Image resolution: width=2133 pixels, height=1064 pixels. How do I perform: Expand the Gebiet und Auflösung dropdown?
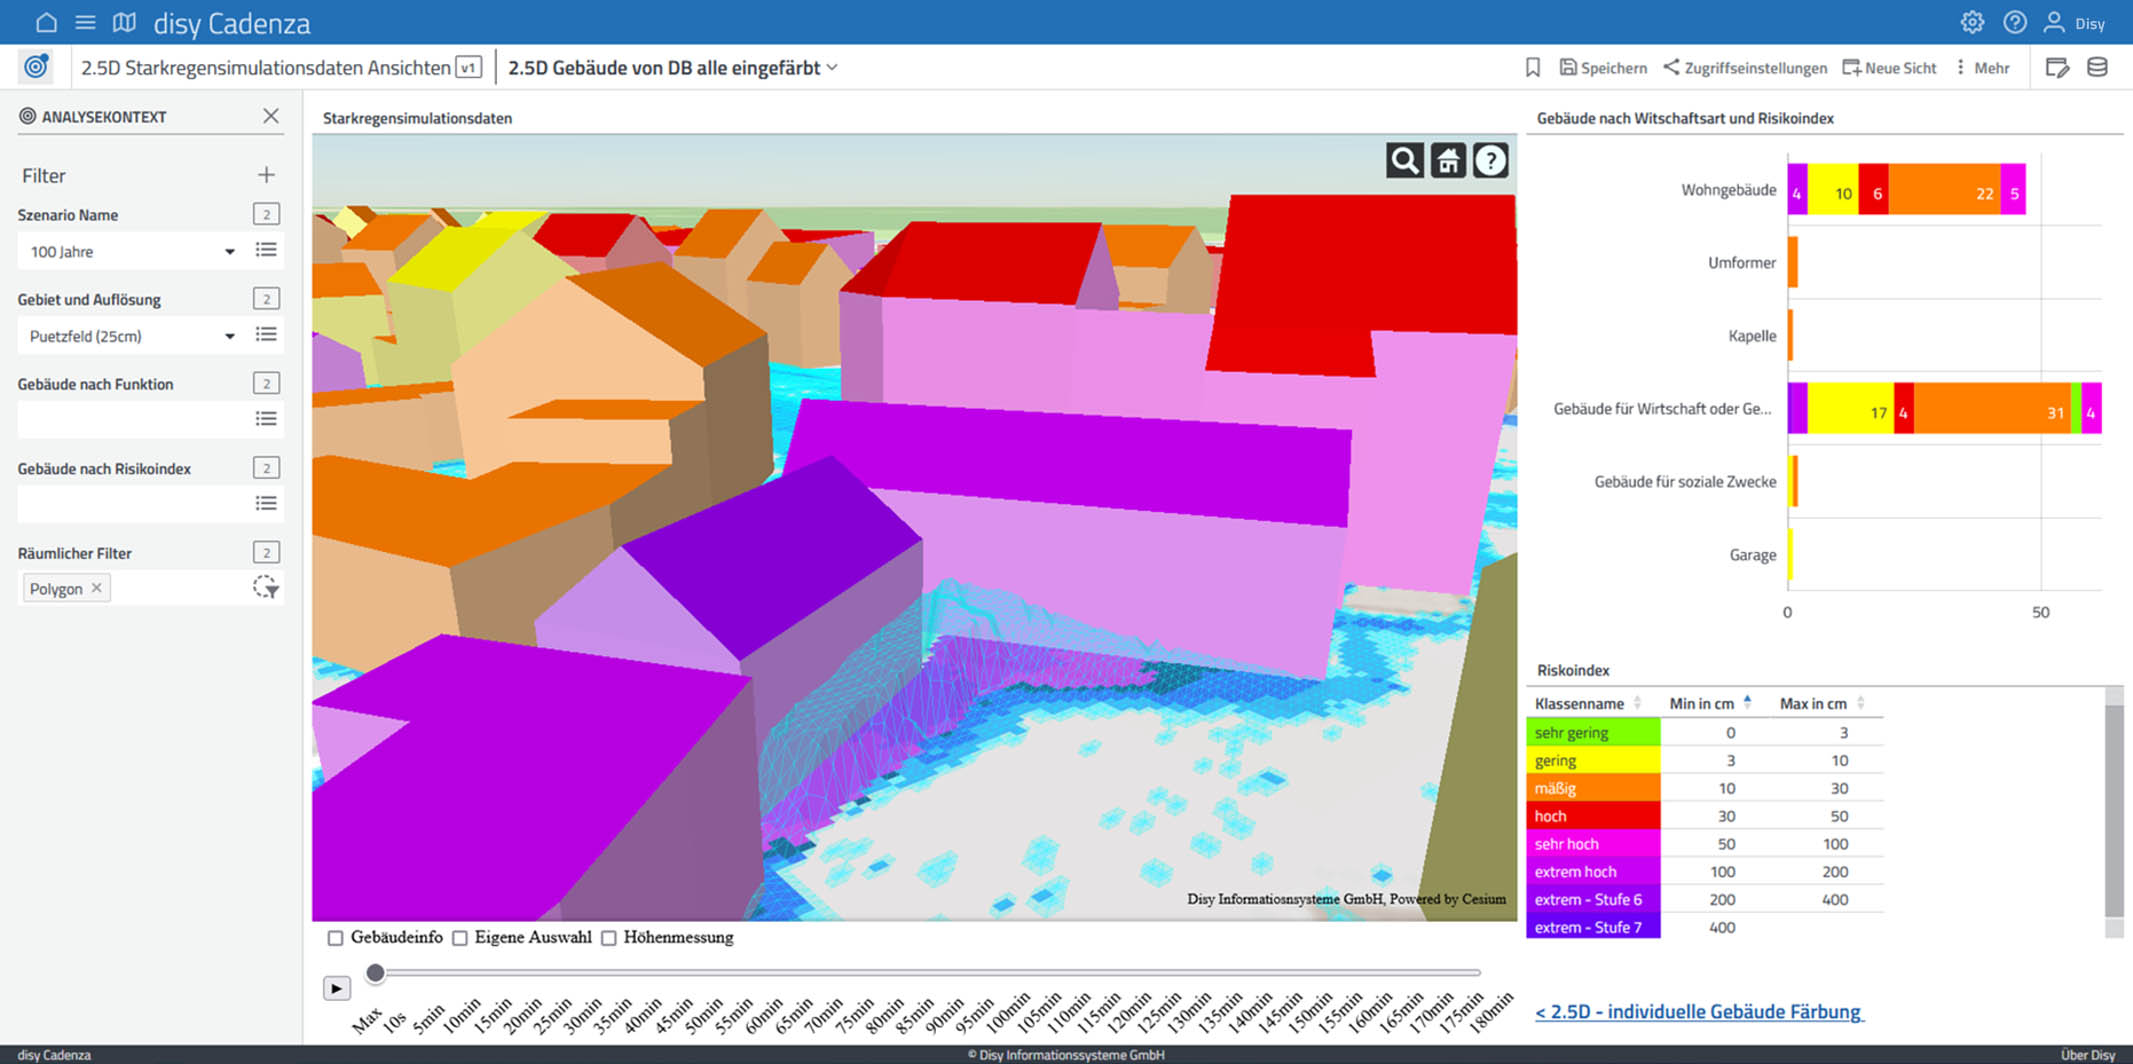(229, 337)
